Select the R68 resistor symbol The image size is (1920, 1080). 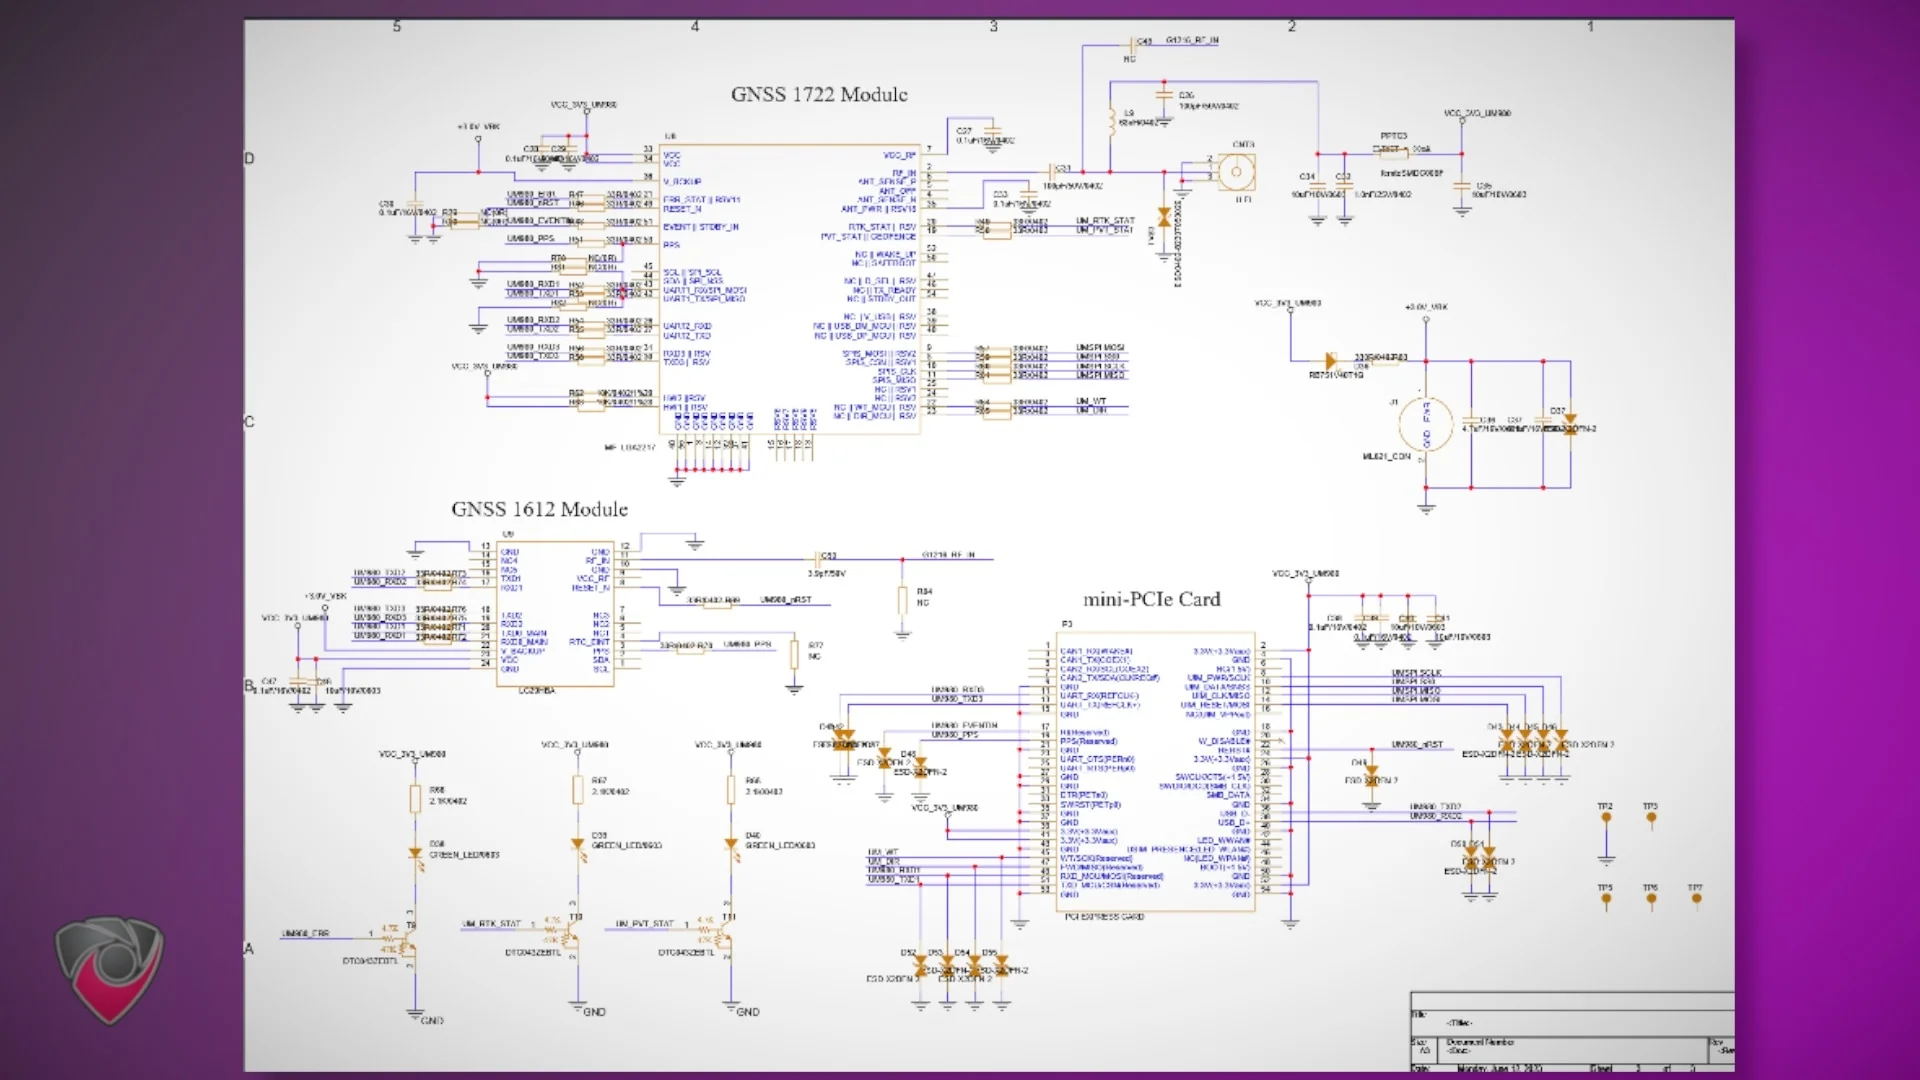point(415,799)
